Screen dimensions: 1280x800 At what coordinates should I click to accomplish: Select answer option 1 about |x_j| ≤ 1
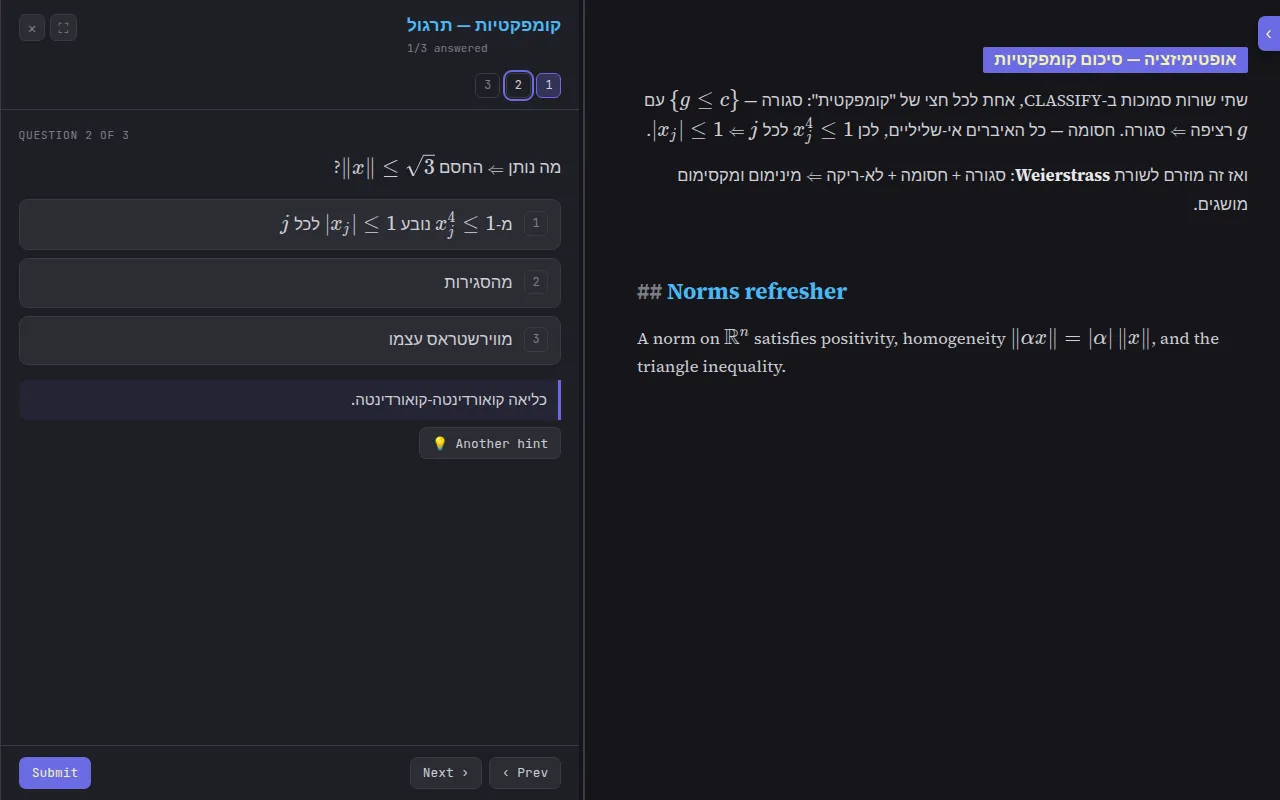coord(290,224)
